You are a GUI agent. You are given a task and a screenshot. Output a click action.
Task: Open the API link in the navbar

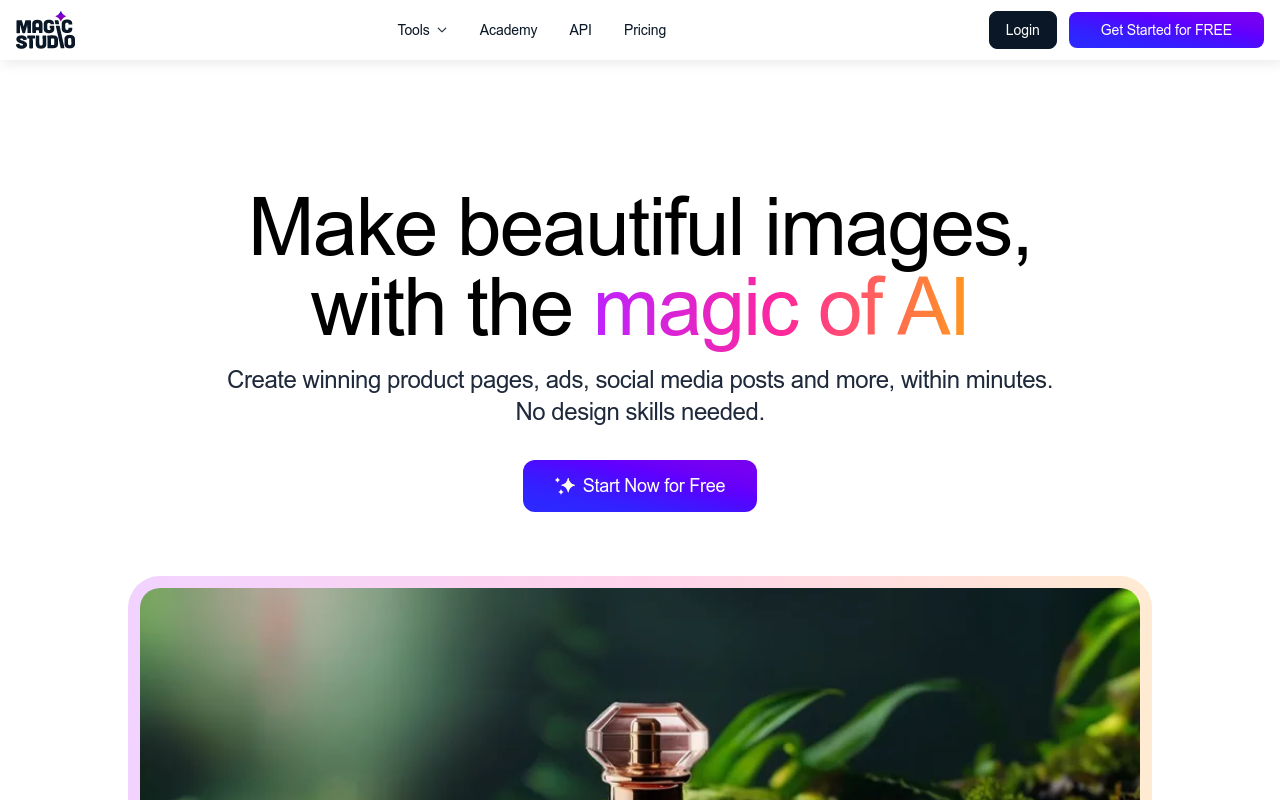point(580,30)
